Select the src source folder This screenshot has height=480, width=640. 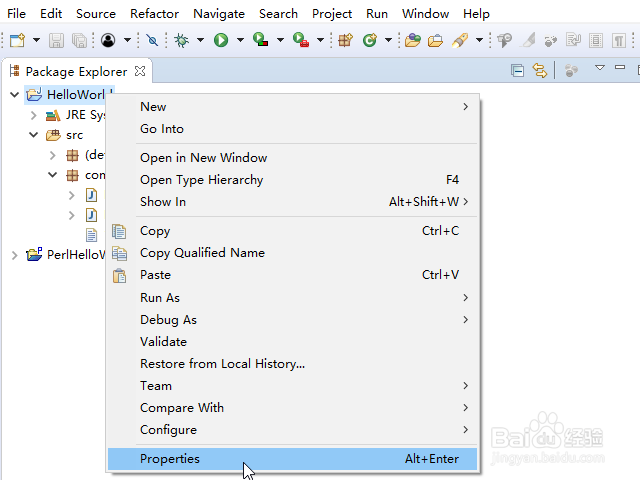[x=74, y=135]
